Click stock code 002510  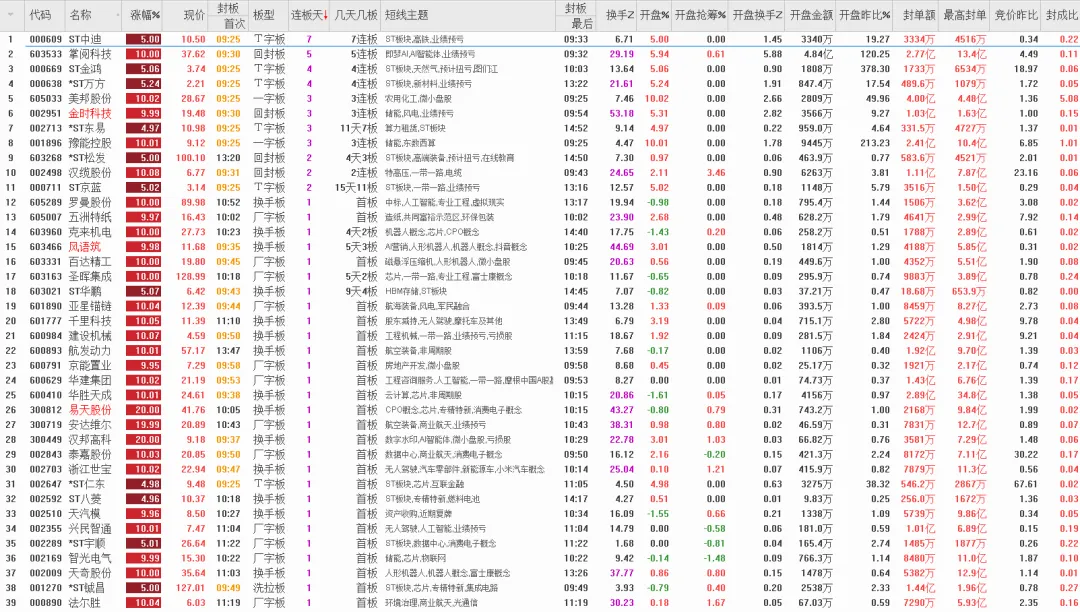45,514
